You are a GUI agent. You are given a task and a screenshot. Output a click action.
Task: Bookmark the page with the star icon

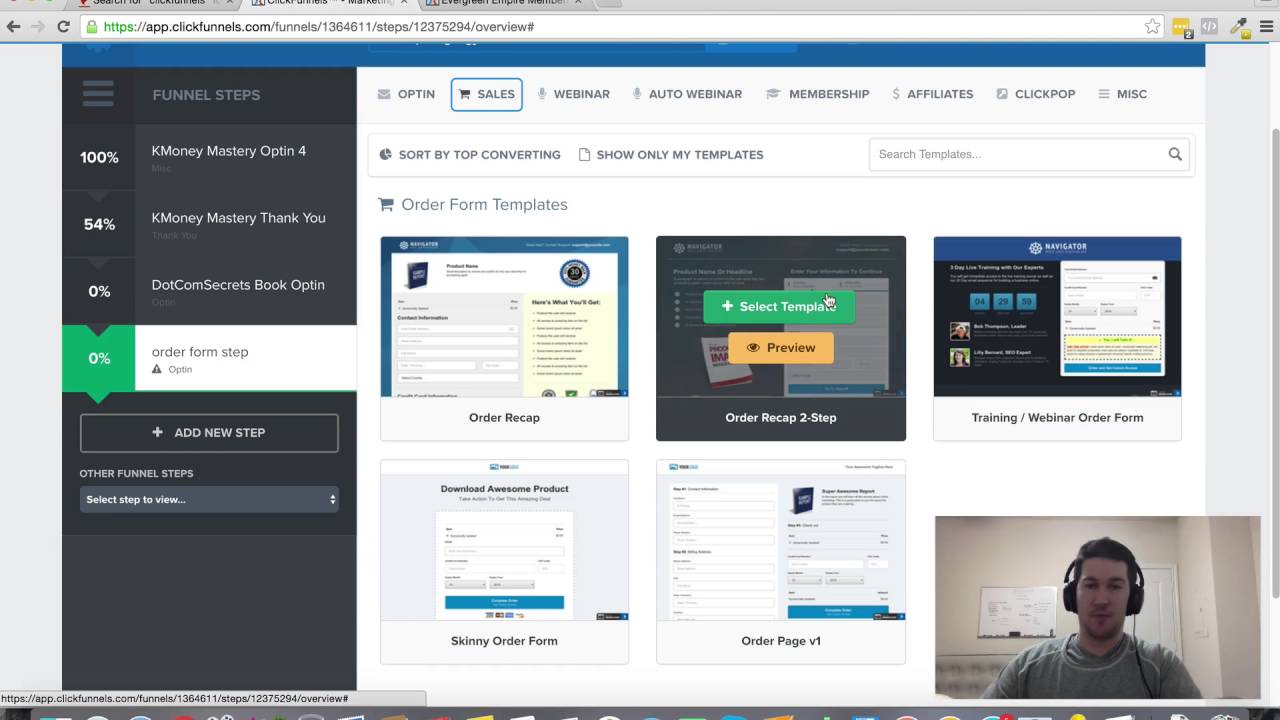click(x=1152, y=27)
